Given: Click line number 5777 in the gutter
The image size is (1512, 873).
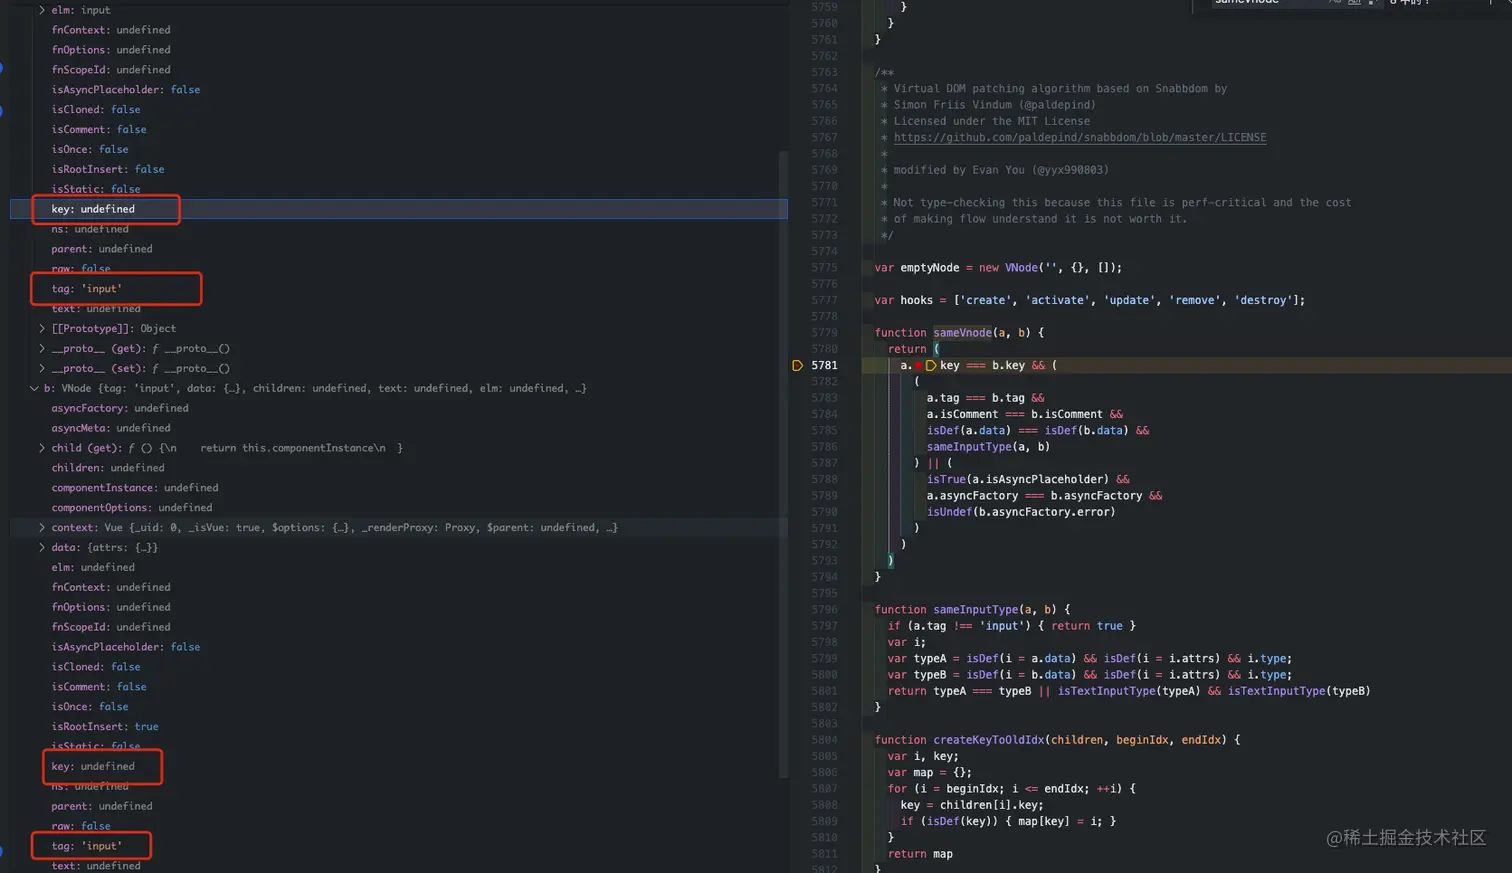Looking at the screenshot, I should (x=824, y=300).
